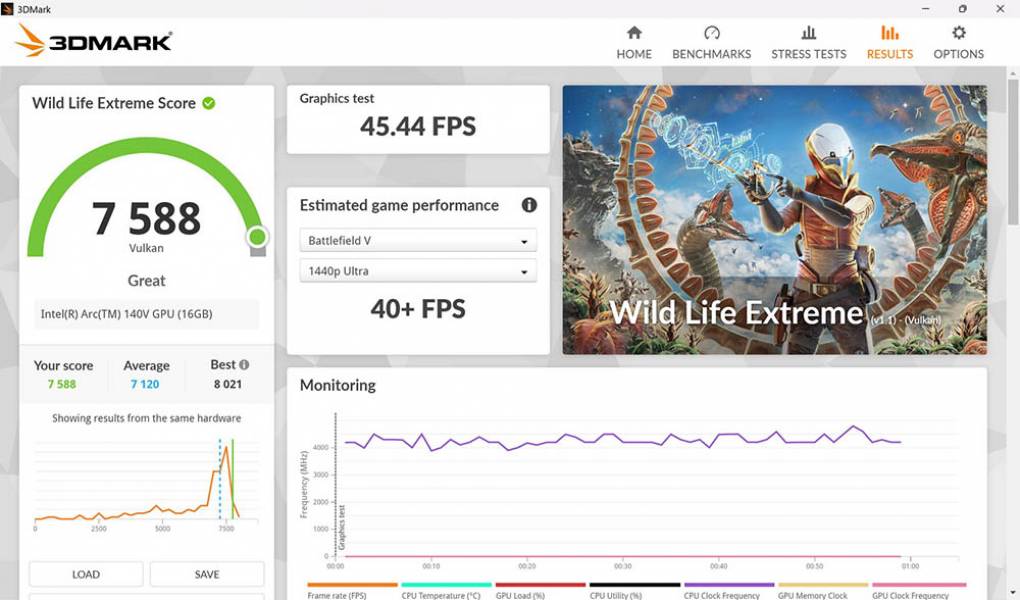
Task: Go to the Home tab icon
Action: click(634, 33)
